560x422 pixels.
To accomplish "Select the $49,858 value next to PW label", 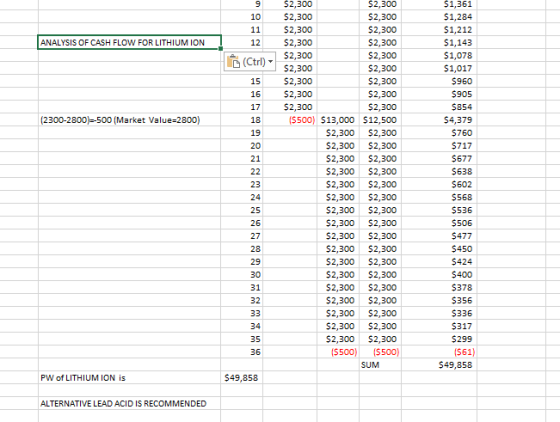I will (x=241, y=378).
